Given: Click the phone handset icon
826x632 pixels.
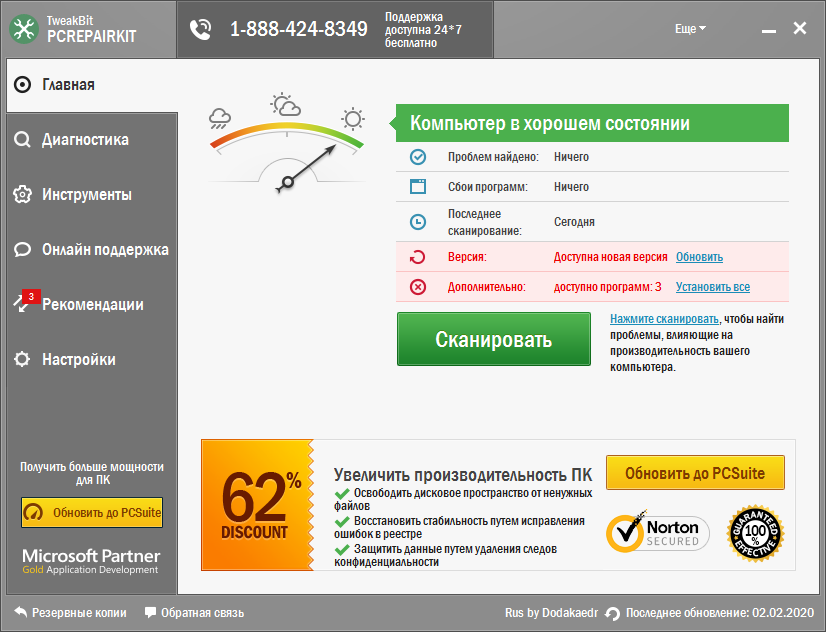Looking at the screenshot, I should 201,29.
